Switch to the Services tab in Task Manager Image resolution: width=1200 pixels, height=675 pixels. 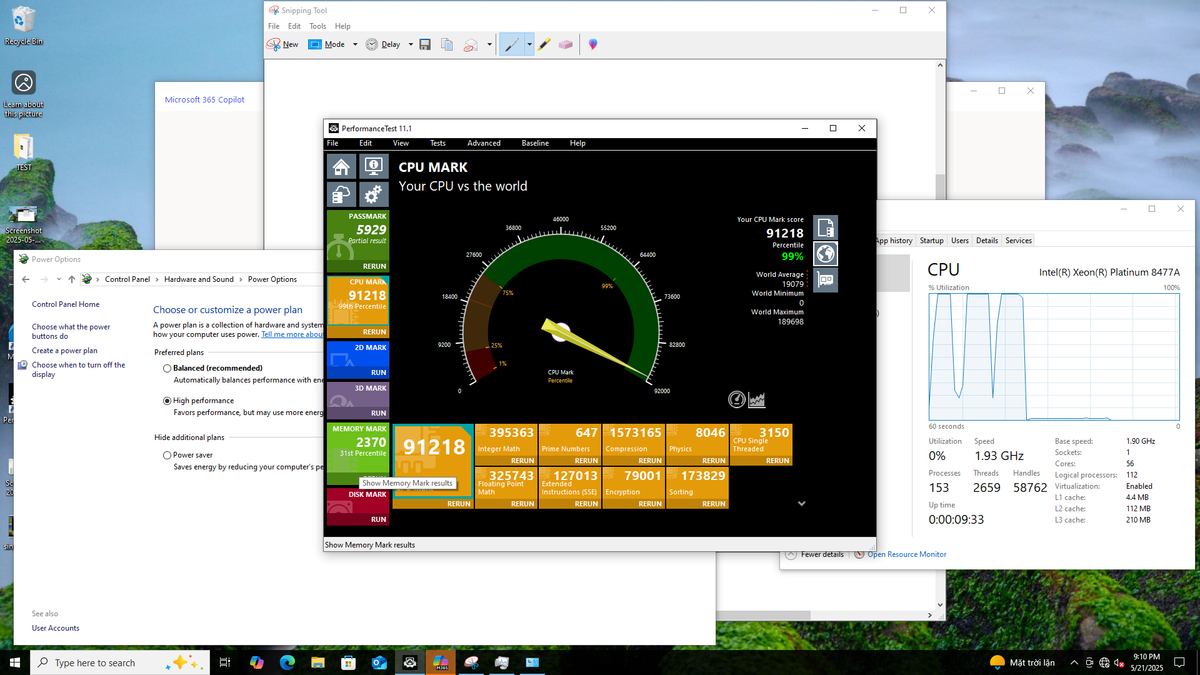click(1018, 240)
